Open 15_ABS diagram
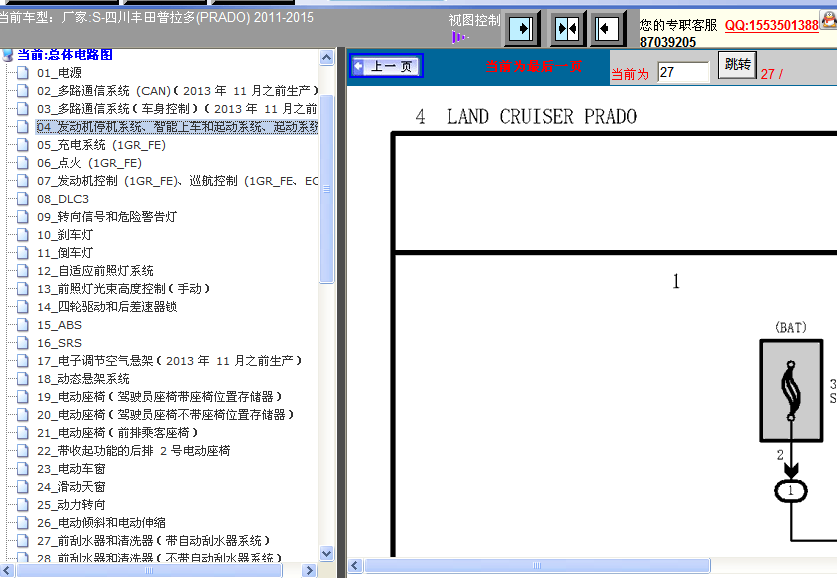This screenshot has width=837, height=578. click(59, 325)
